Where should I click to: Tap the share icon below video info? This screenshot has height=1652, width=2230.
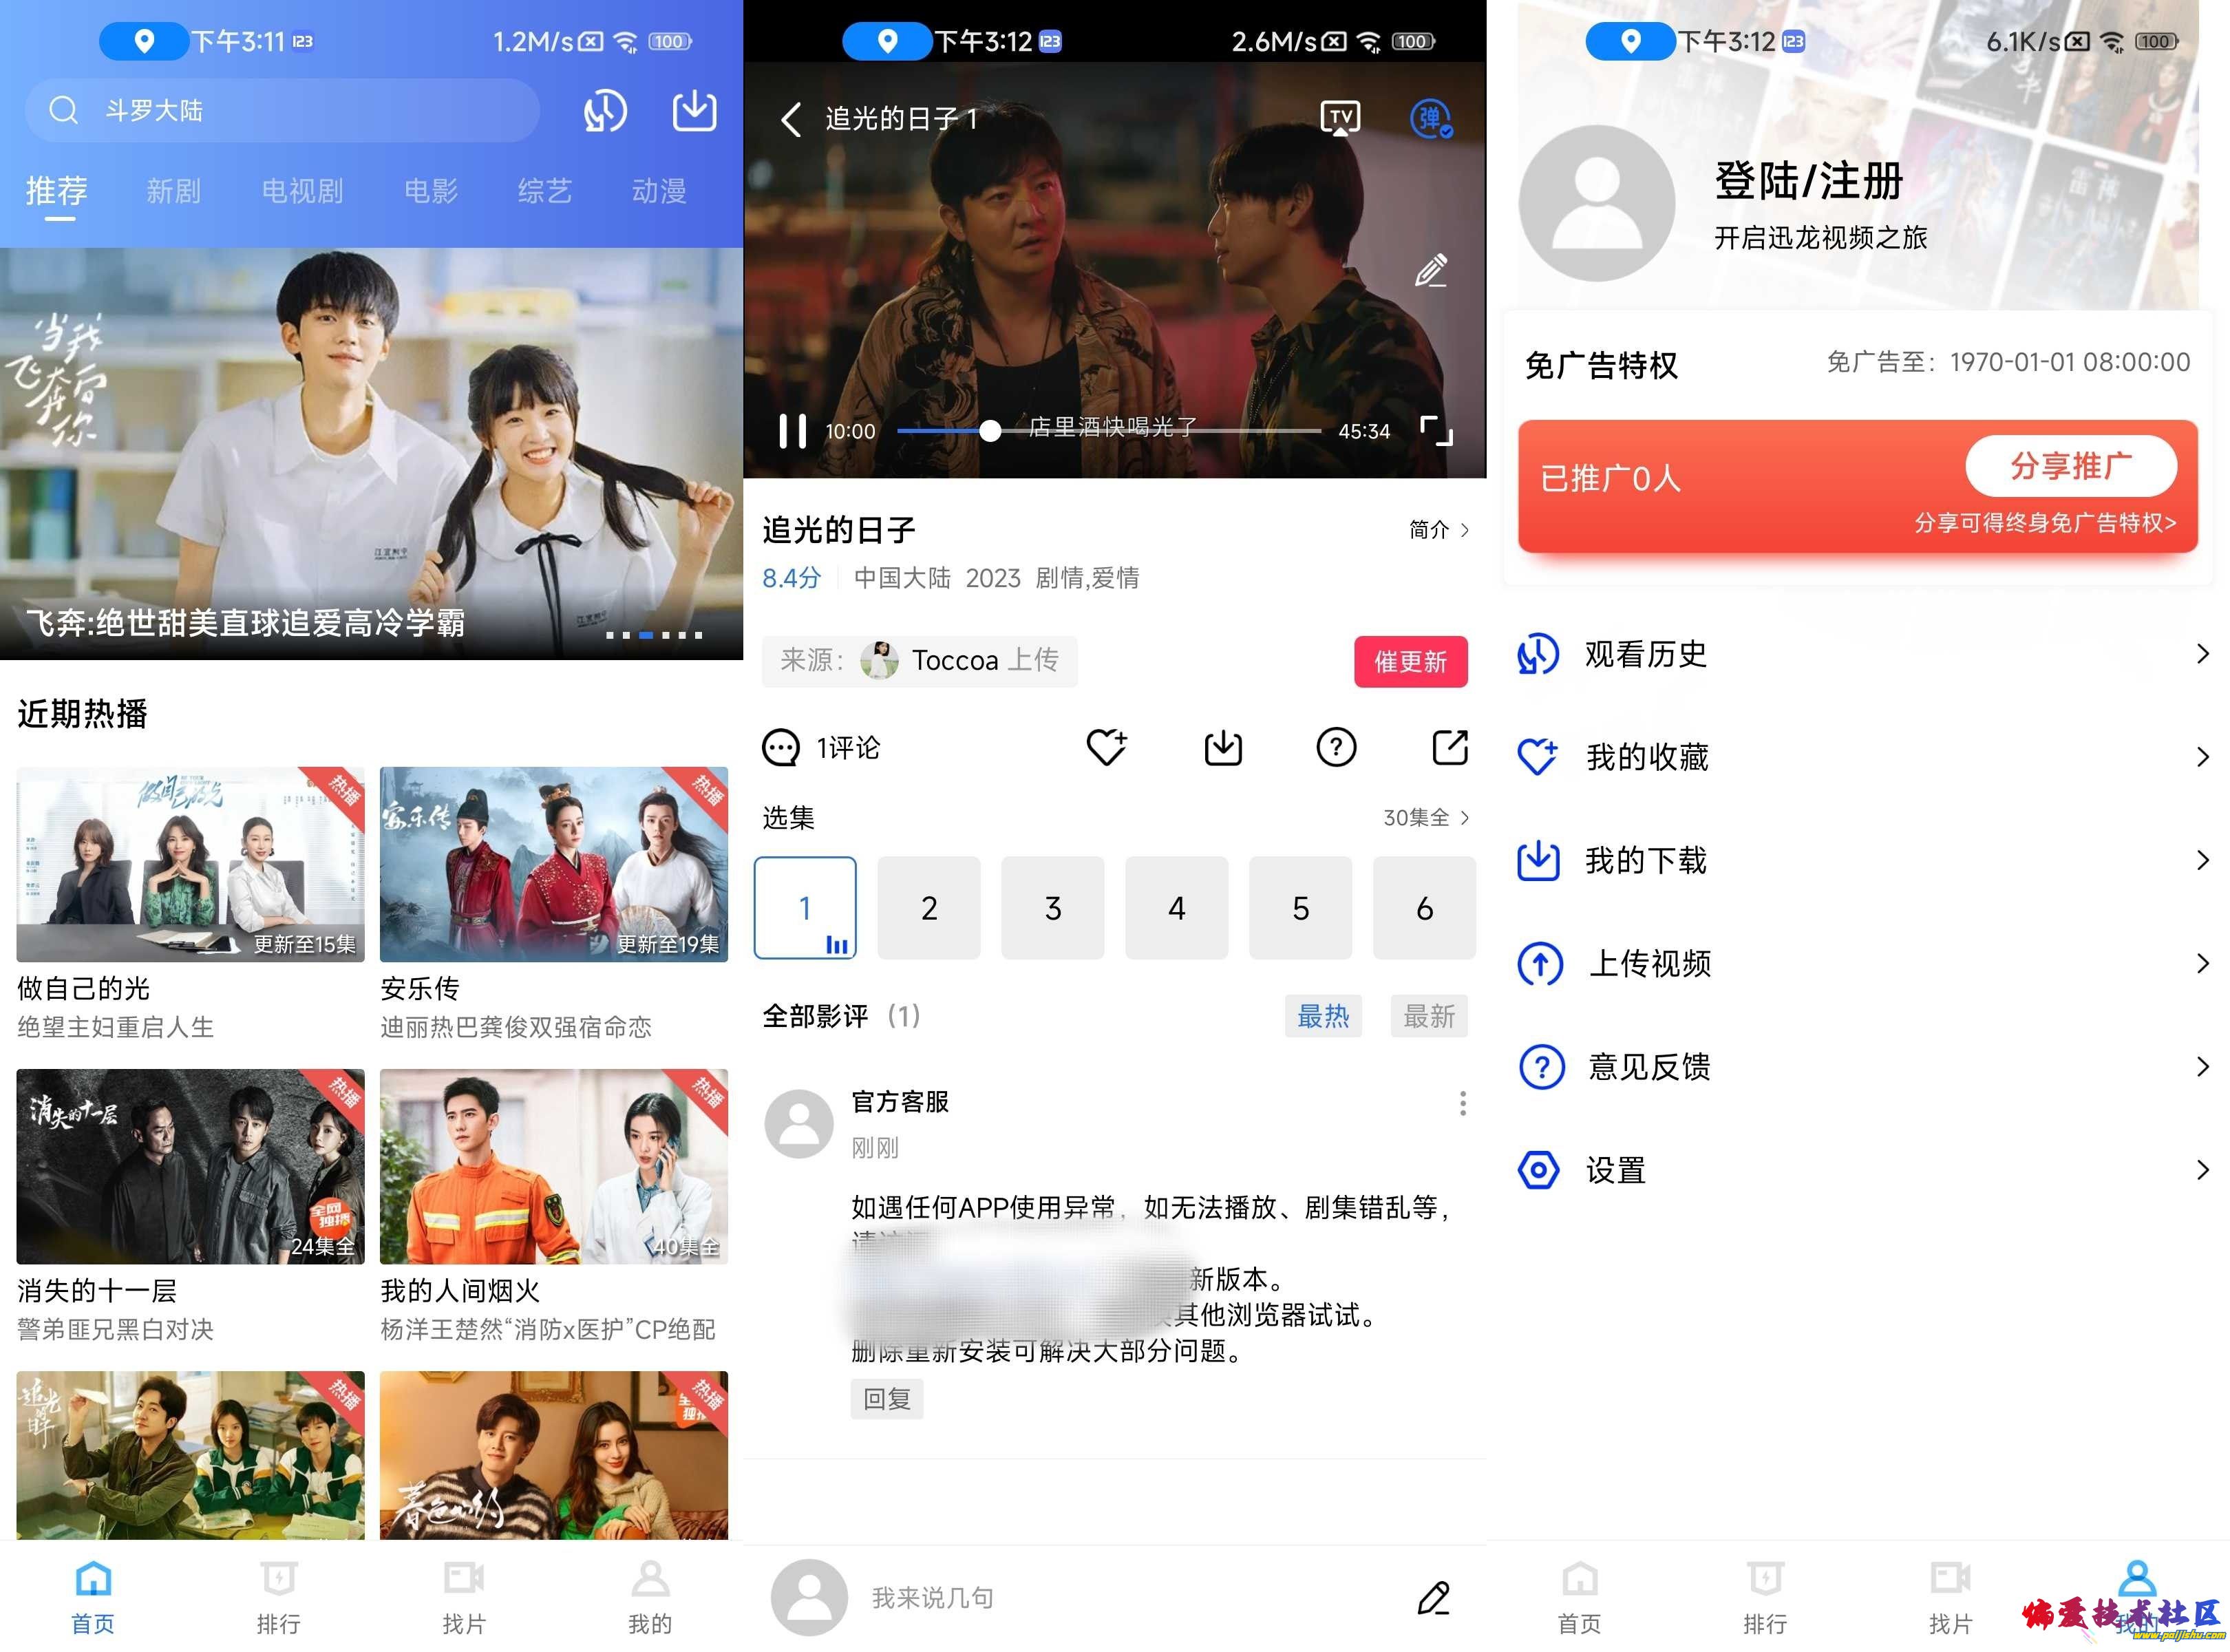(1449, 747)
